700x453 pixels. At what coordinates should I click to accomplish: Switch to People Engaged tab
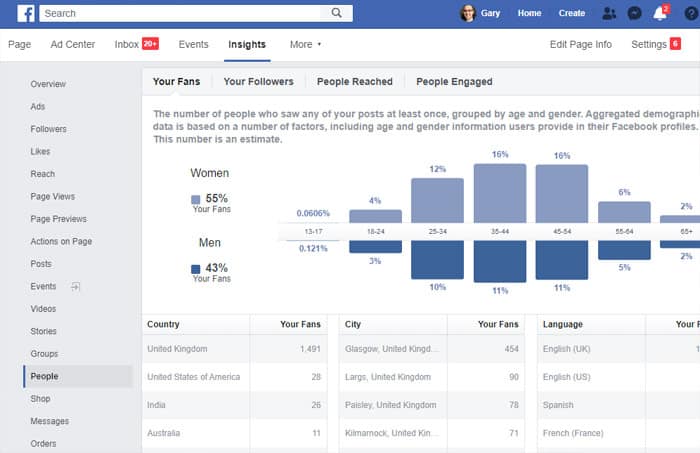tap(454, 82)
